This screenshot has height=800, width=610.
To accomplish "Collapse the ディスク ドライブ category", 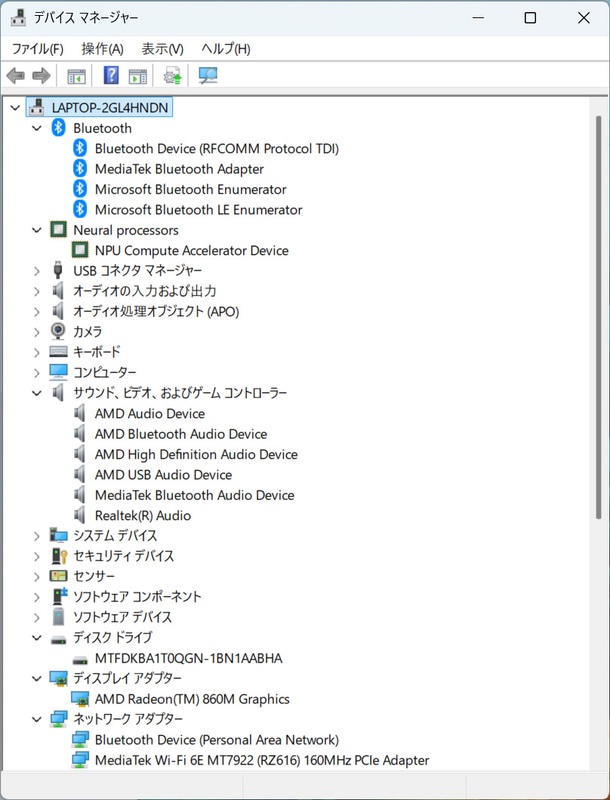I will 37,637.
